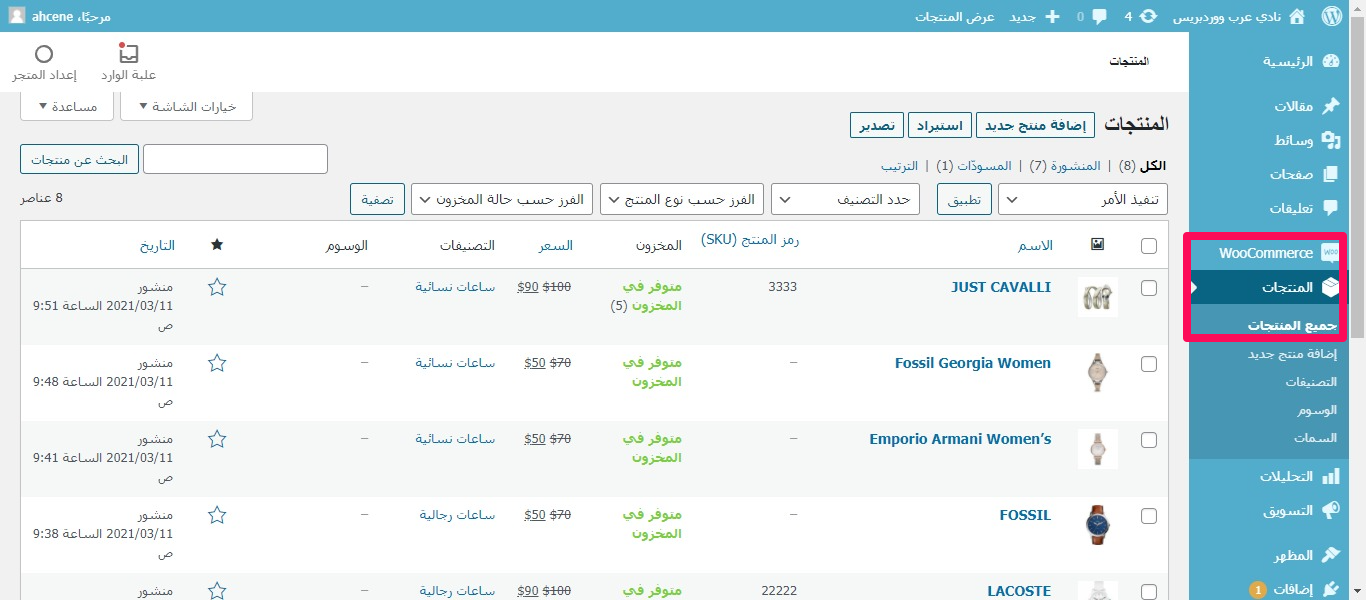The width and height of the screenshot is (1366, 600).
Task: Click the WordPress logo icon in admin bar
Action: [1331, 16]
